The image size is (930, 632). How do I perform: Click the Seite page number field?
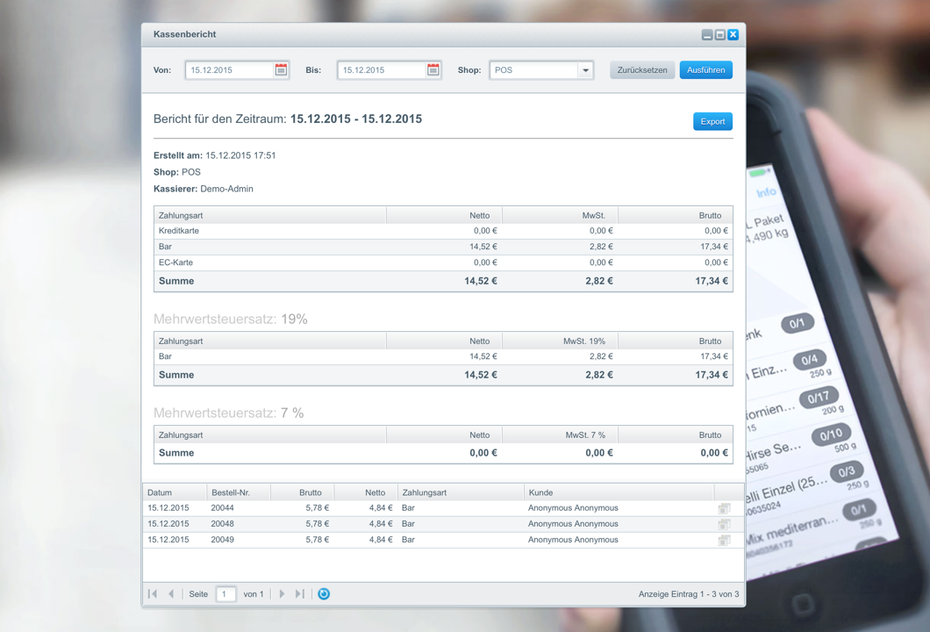coord(225,594)
